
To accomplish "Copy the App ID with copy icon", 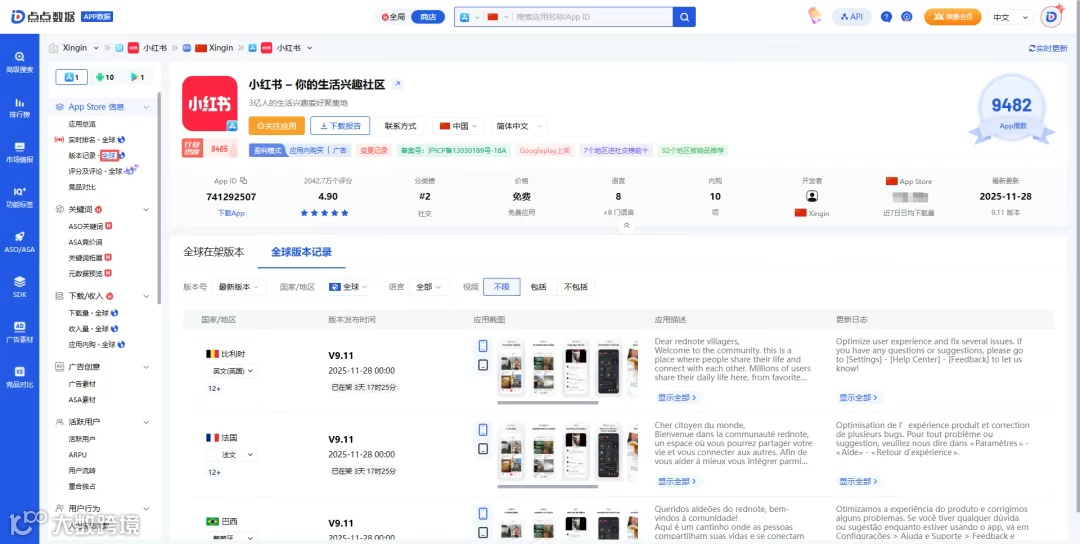I will pyautogui.click(x=243, y=181).
